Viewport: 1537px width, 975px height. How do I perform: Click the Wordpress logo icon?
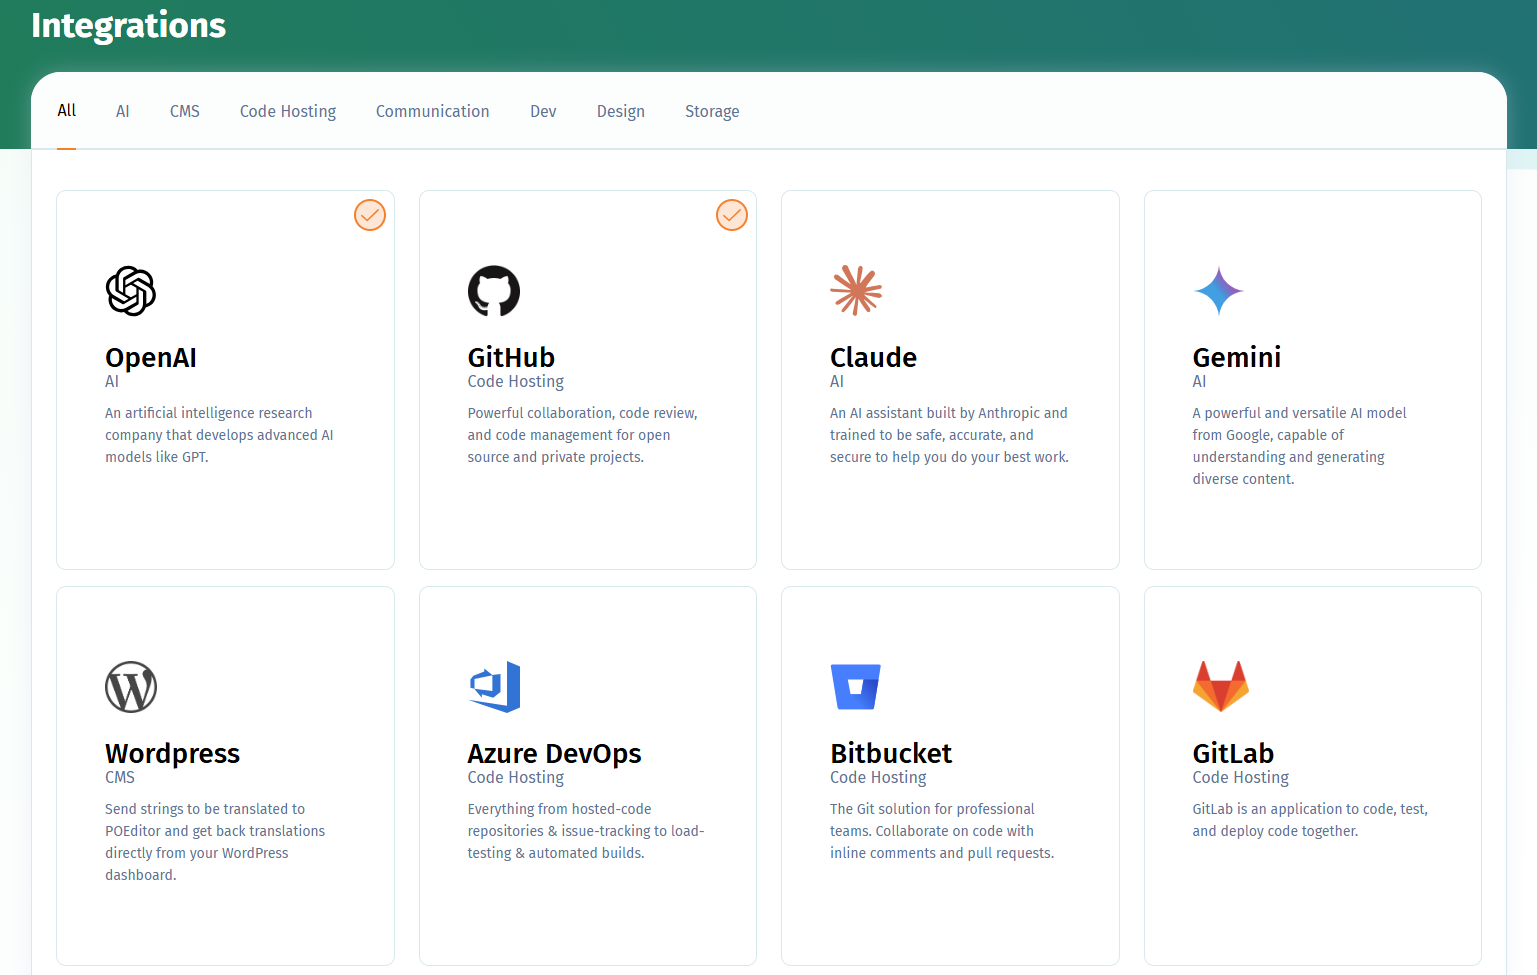(131, 687)
